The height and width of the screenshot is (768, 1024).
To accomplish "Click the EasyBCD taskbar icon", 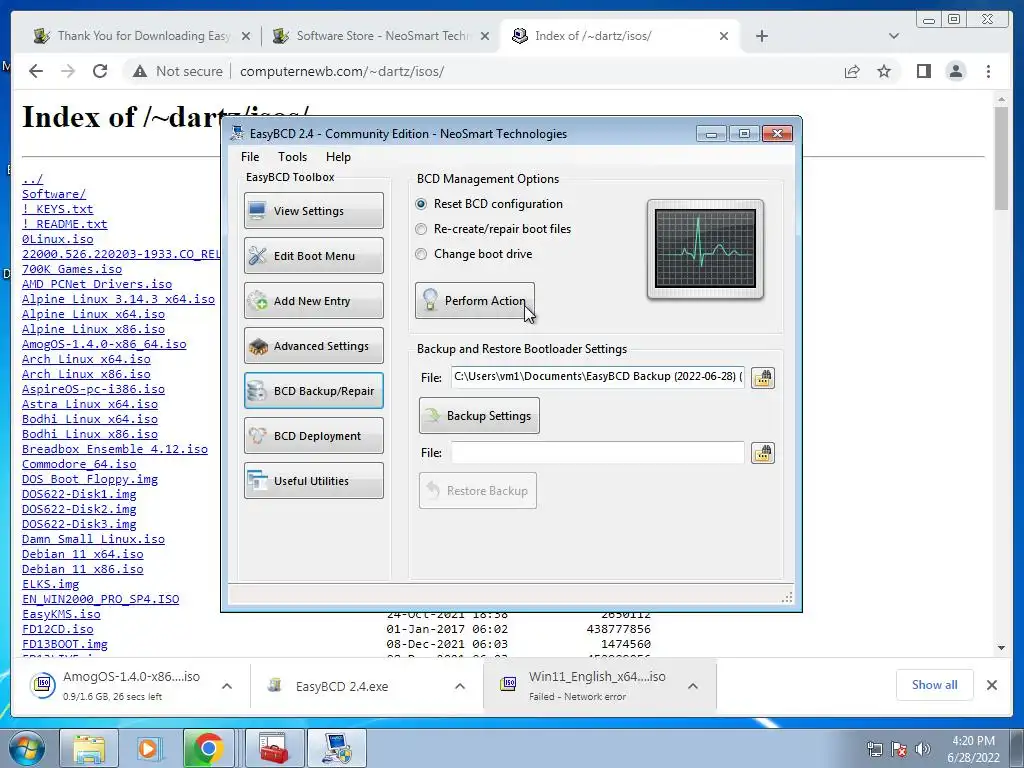I will [337, 748].
